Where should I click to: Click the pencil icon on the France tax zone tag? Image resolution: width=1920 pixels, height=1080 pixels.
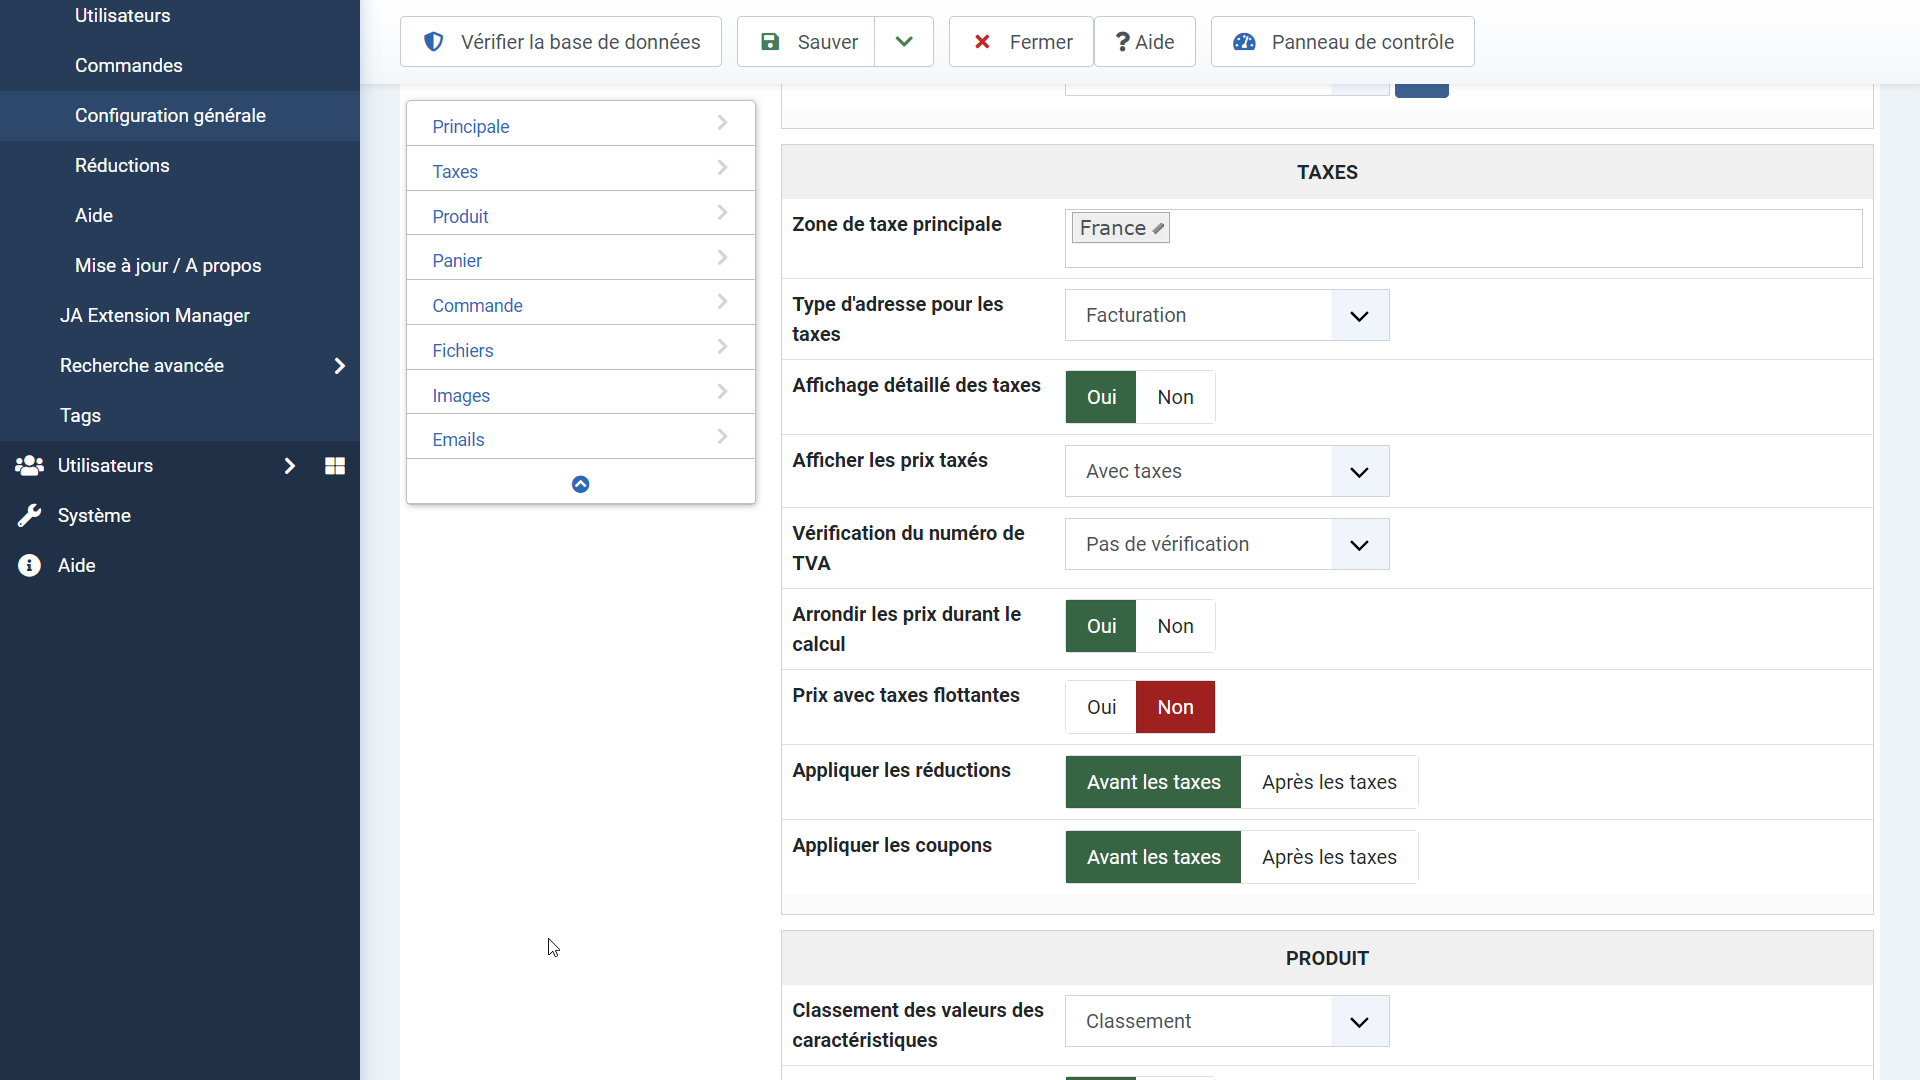pyautogui.click(x=1158, y=229)
